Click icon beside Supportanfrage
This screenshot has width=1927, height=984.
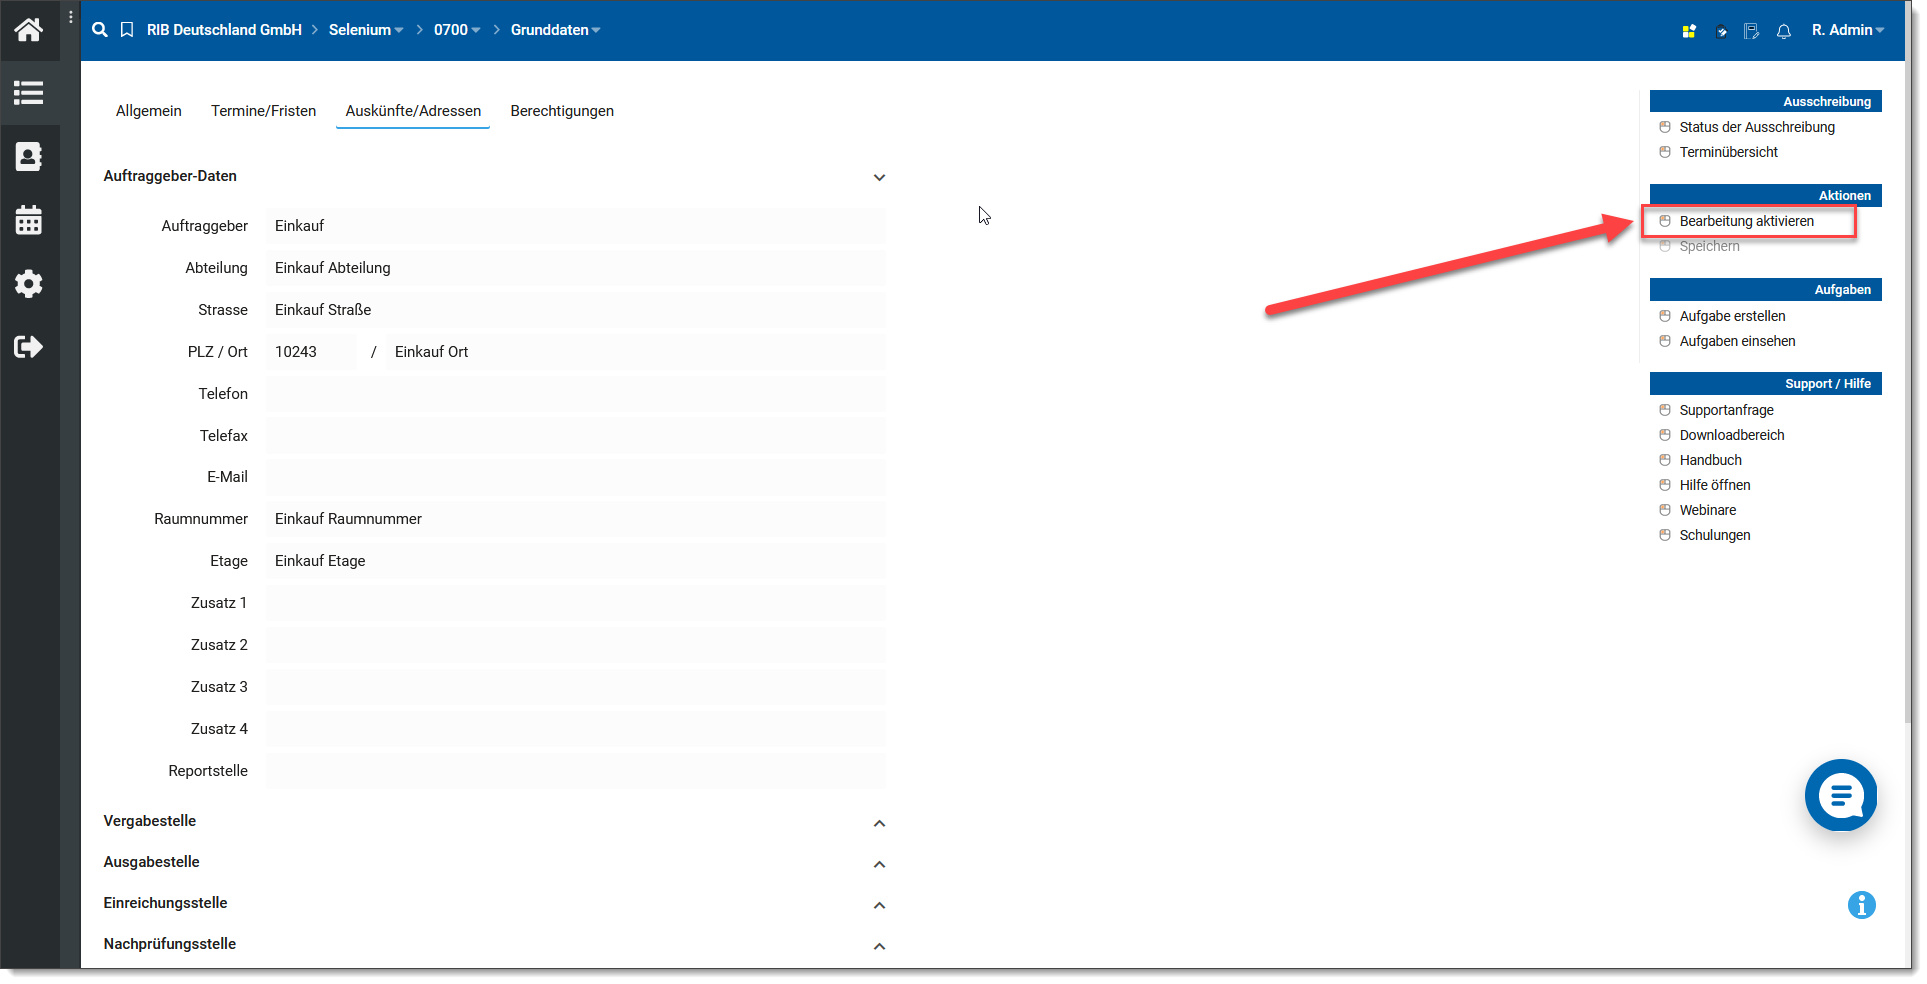pyautogui.click(x=1665, y=410)
